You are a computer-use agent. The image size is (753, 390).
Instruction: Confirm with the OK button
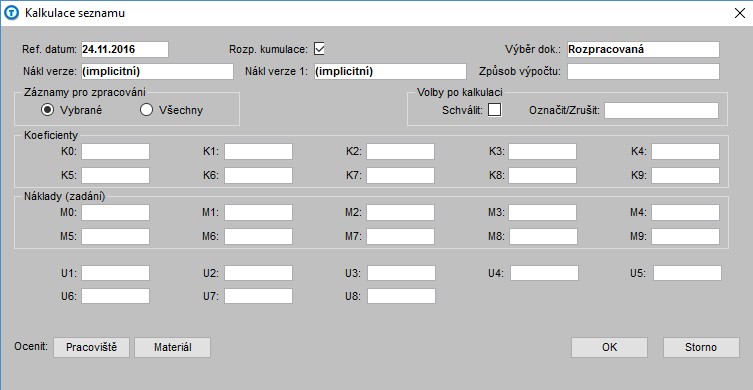[609, 347]
